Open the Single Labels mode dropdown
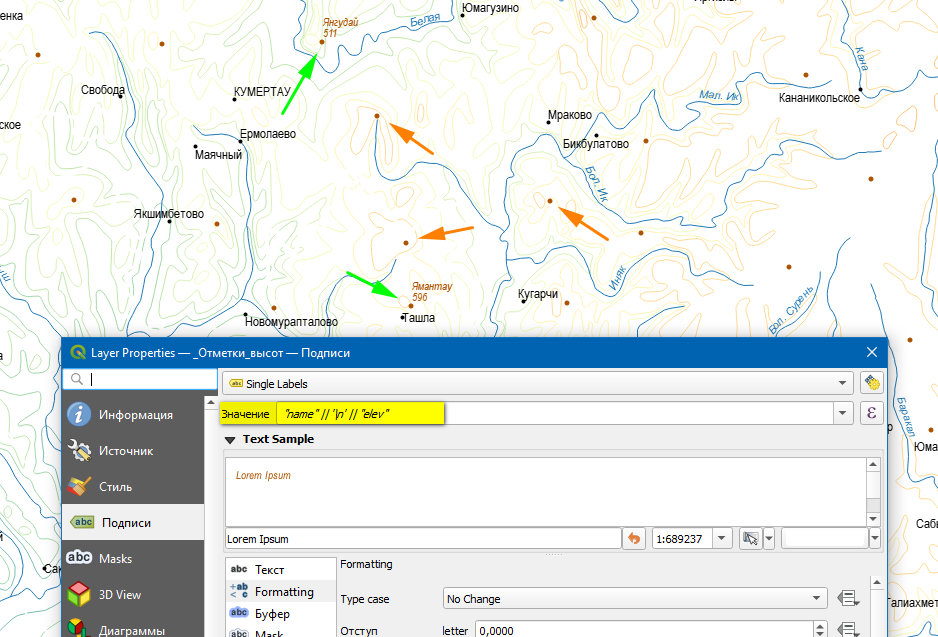 click(x=843, y=383)
